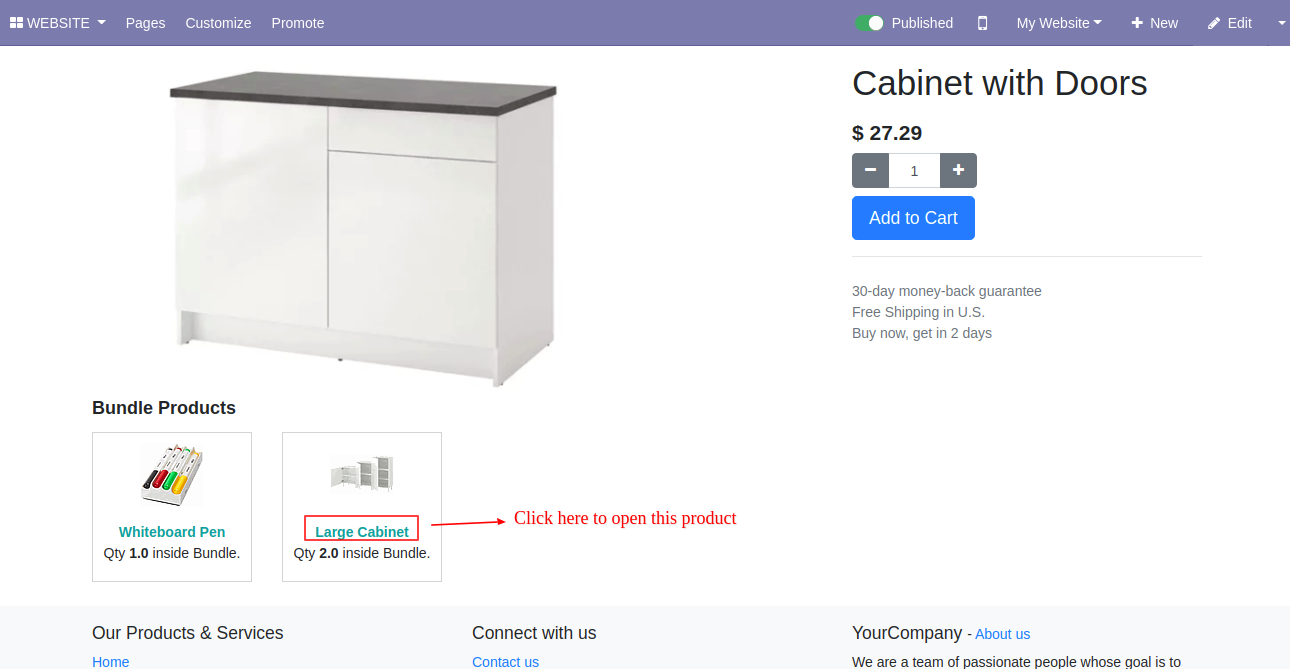Decrease quantity with the minus button
This screenshot has height=669, width=1290.
(x=870, y=170)
